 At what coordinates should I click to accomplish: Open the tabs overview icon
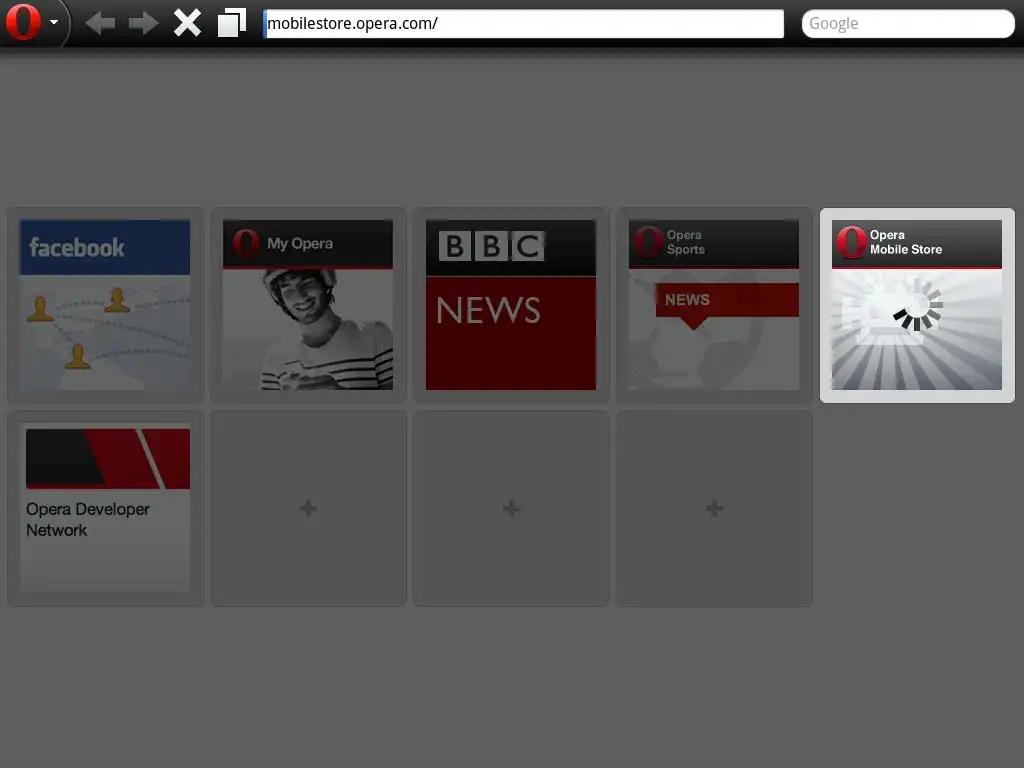(x=232, y=23)
